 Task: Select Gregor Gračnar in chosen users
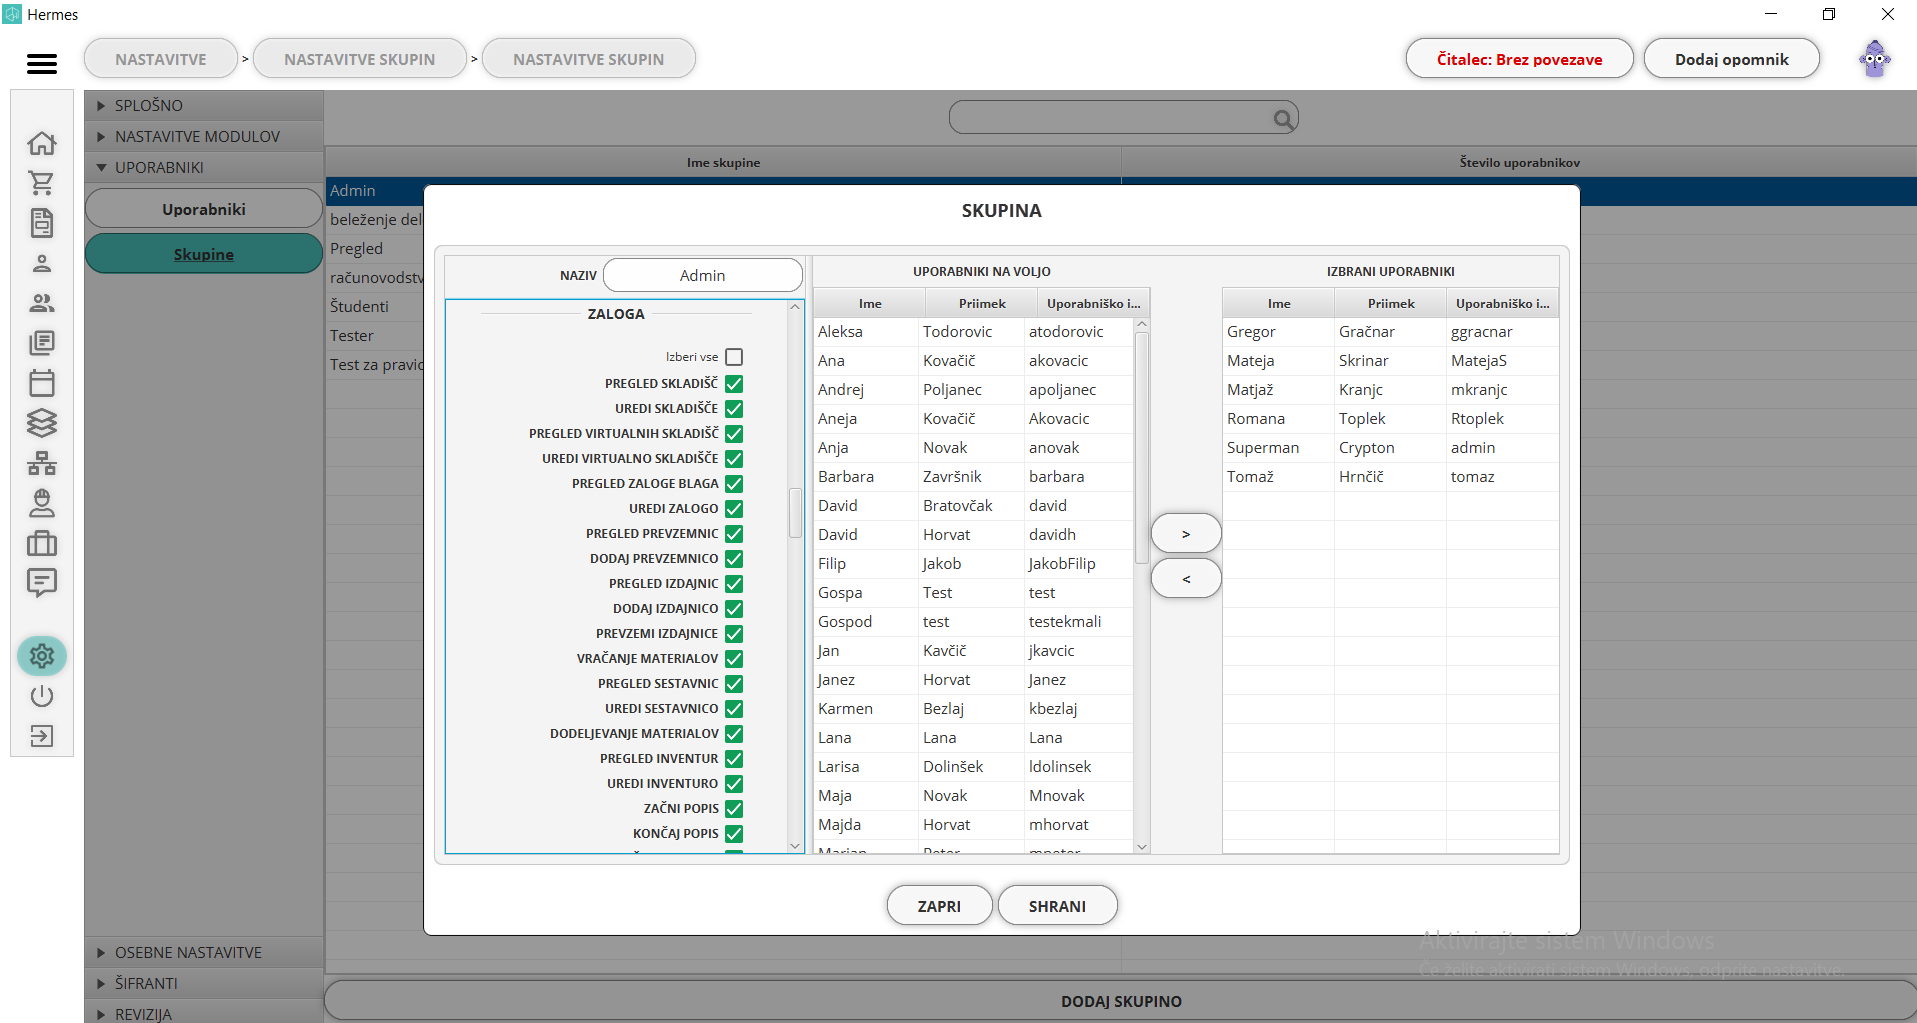1390,331
